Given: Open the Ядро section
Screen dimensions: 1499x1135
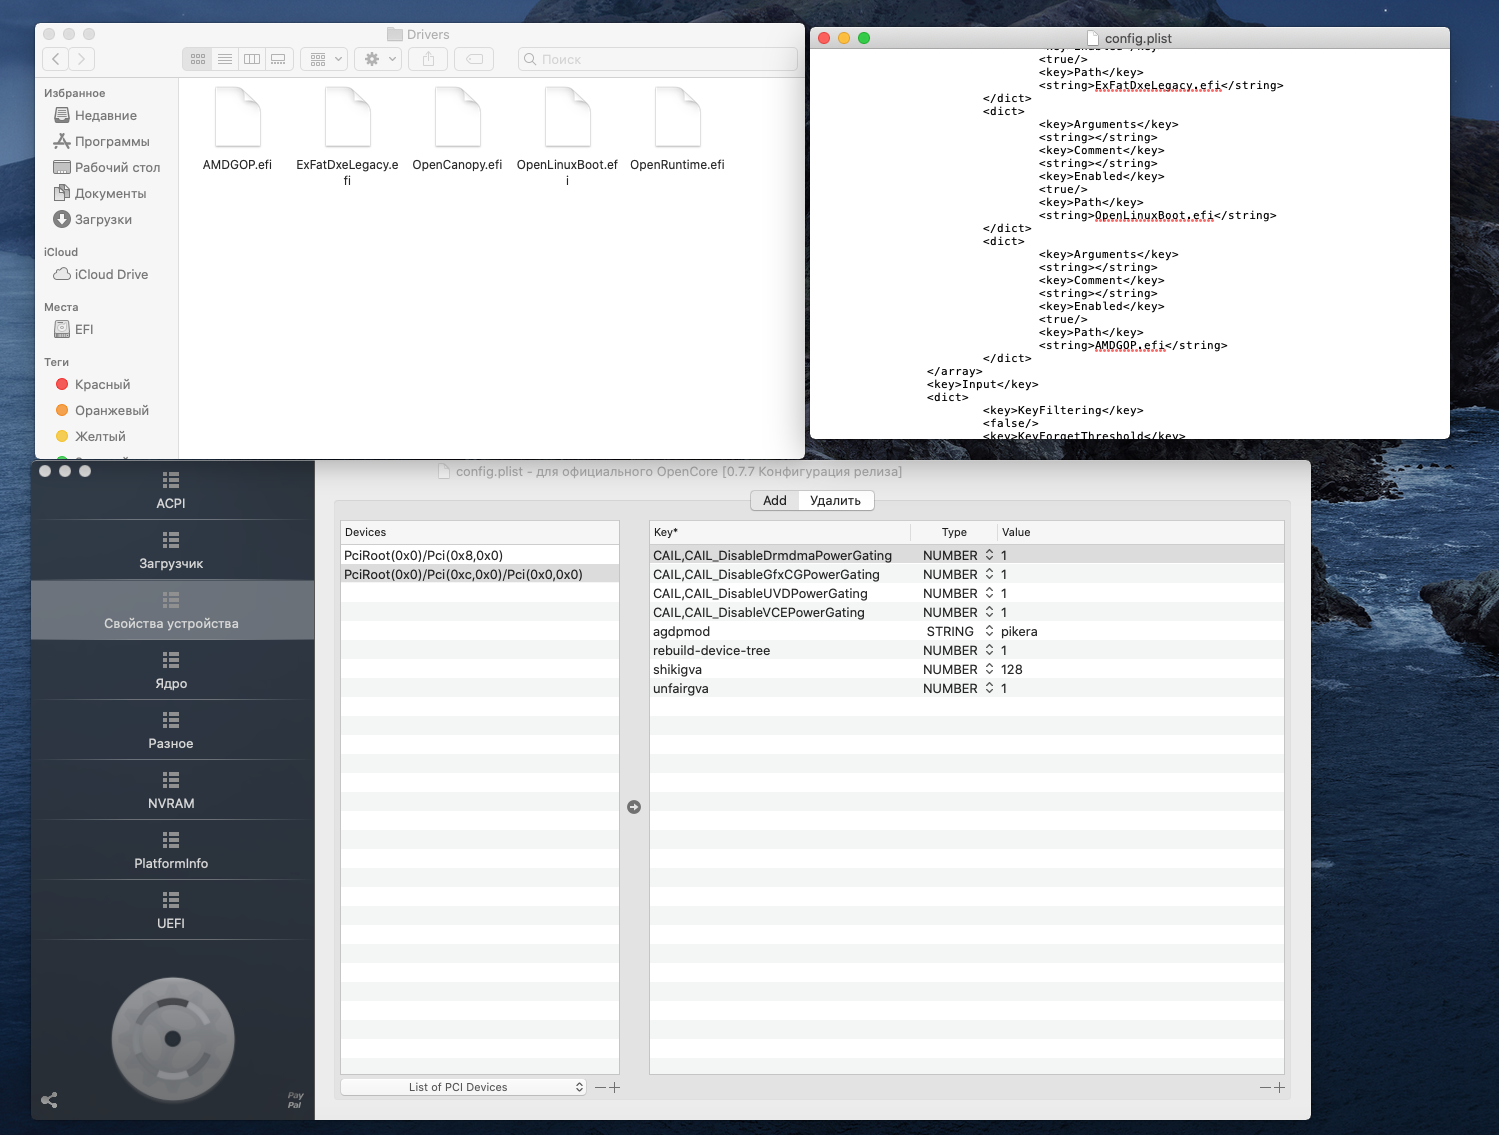Looking at the screenshot, I should (171, 670).
